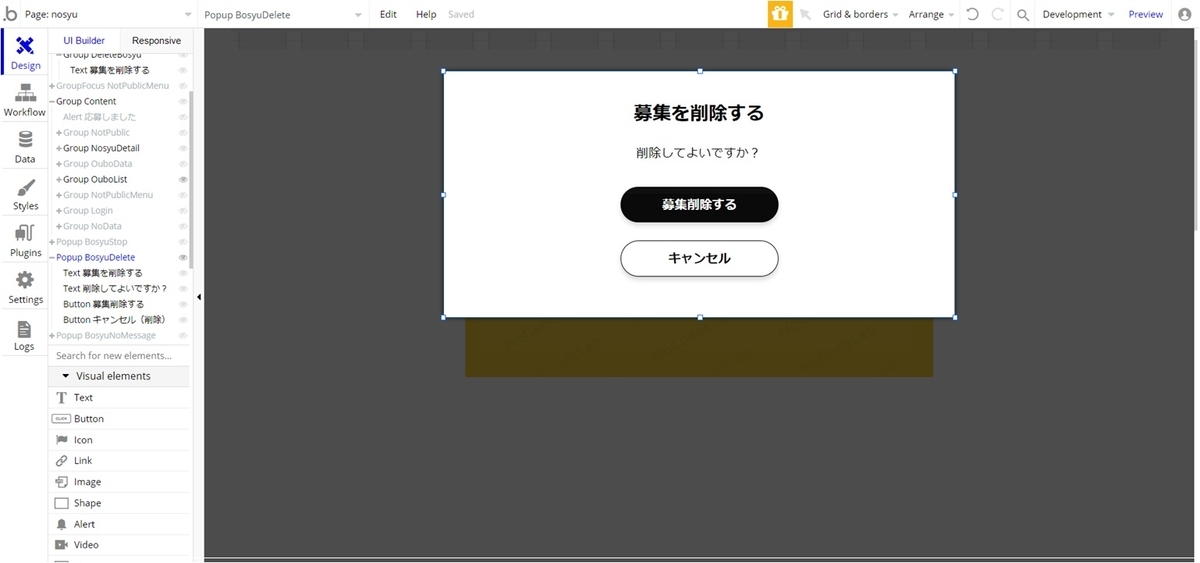Select the arrow pointer tool
Screen dimensions: 1200x563
click(x=805, y=15)
